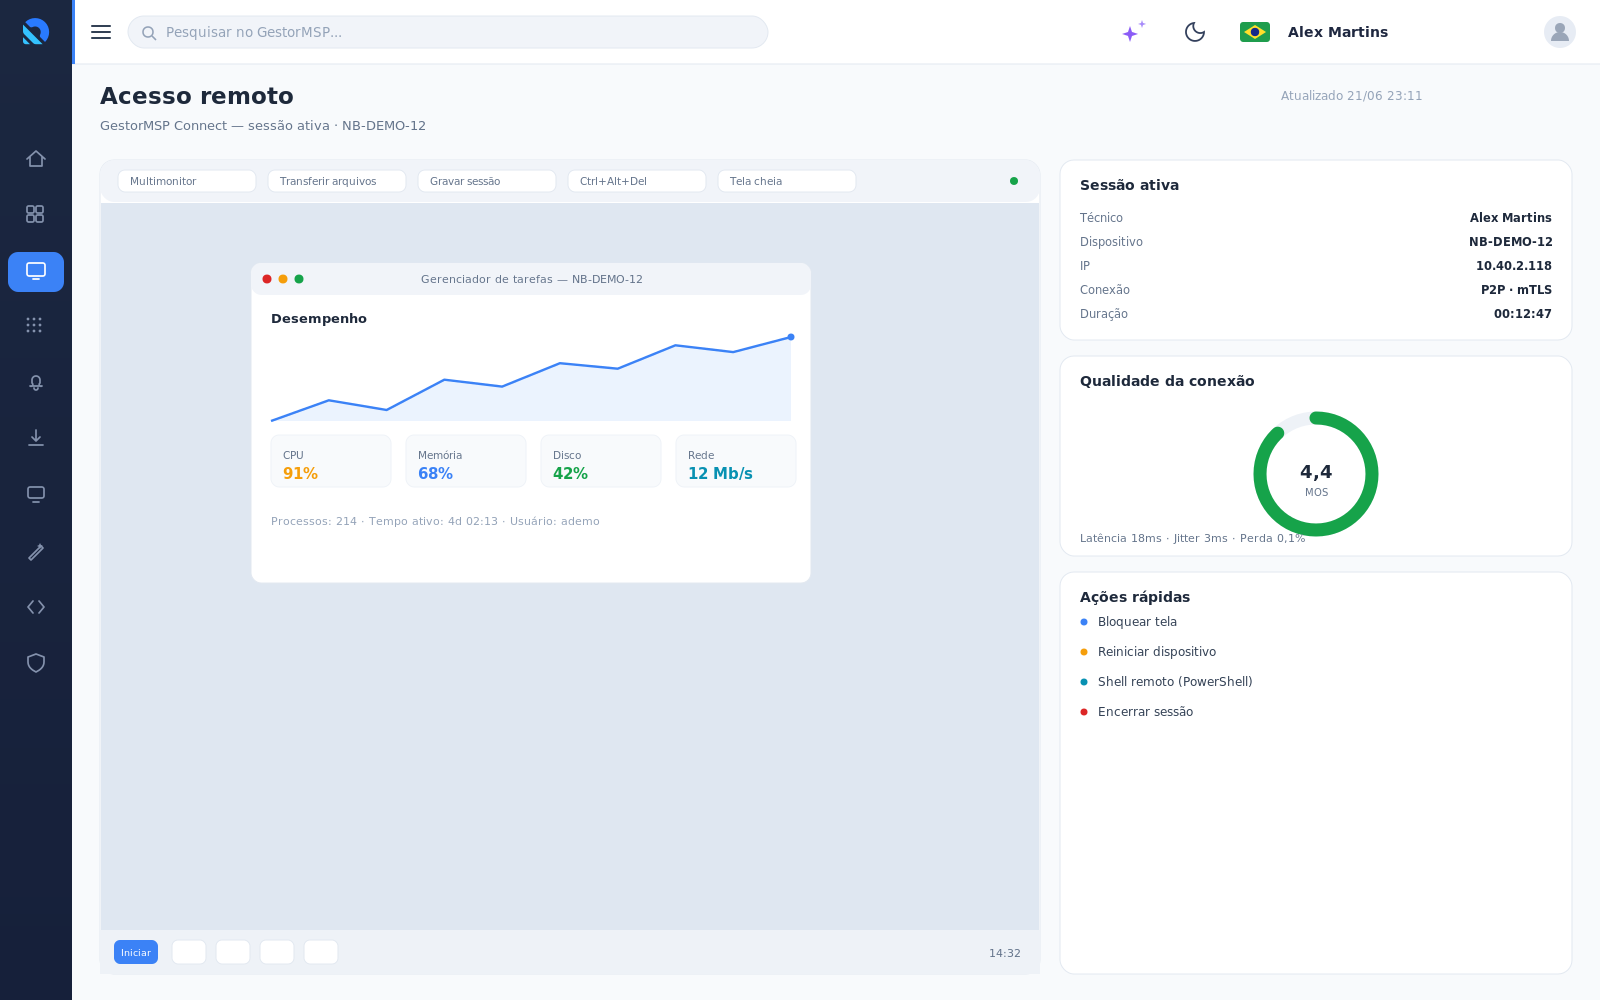Open the code brackets icon in sidebar
Screen dimensions: 1600x1000
[x=36, y=607]
